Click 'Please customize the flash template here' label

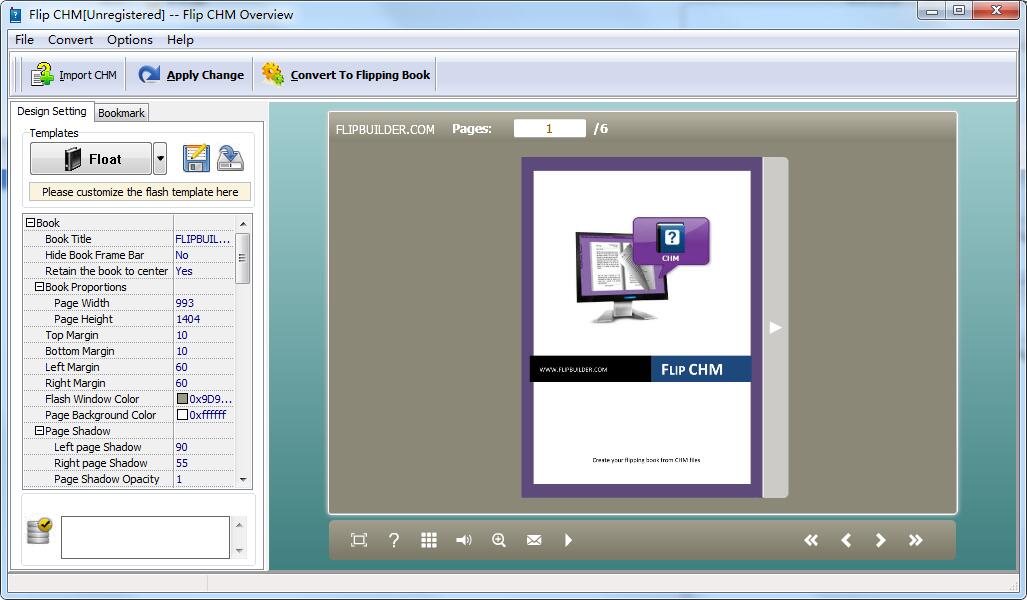pos(140,192)
